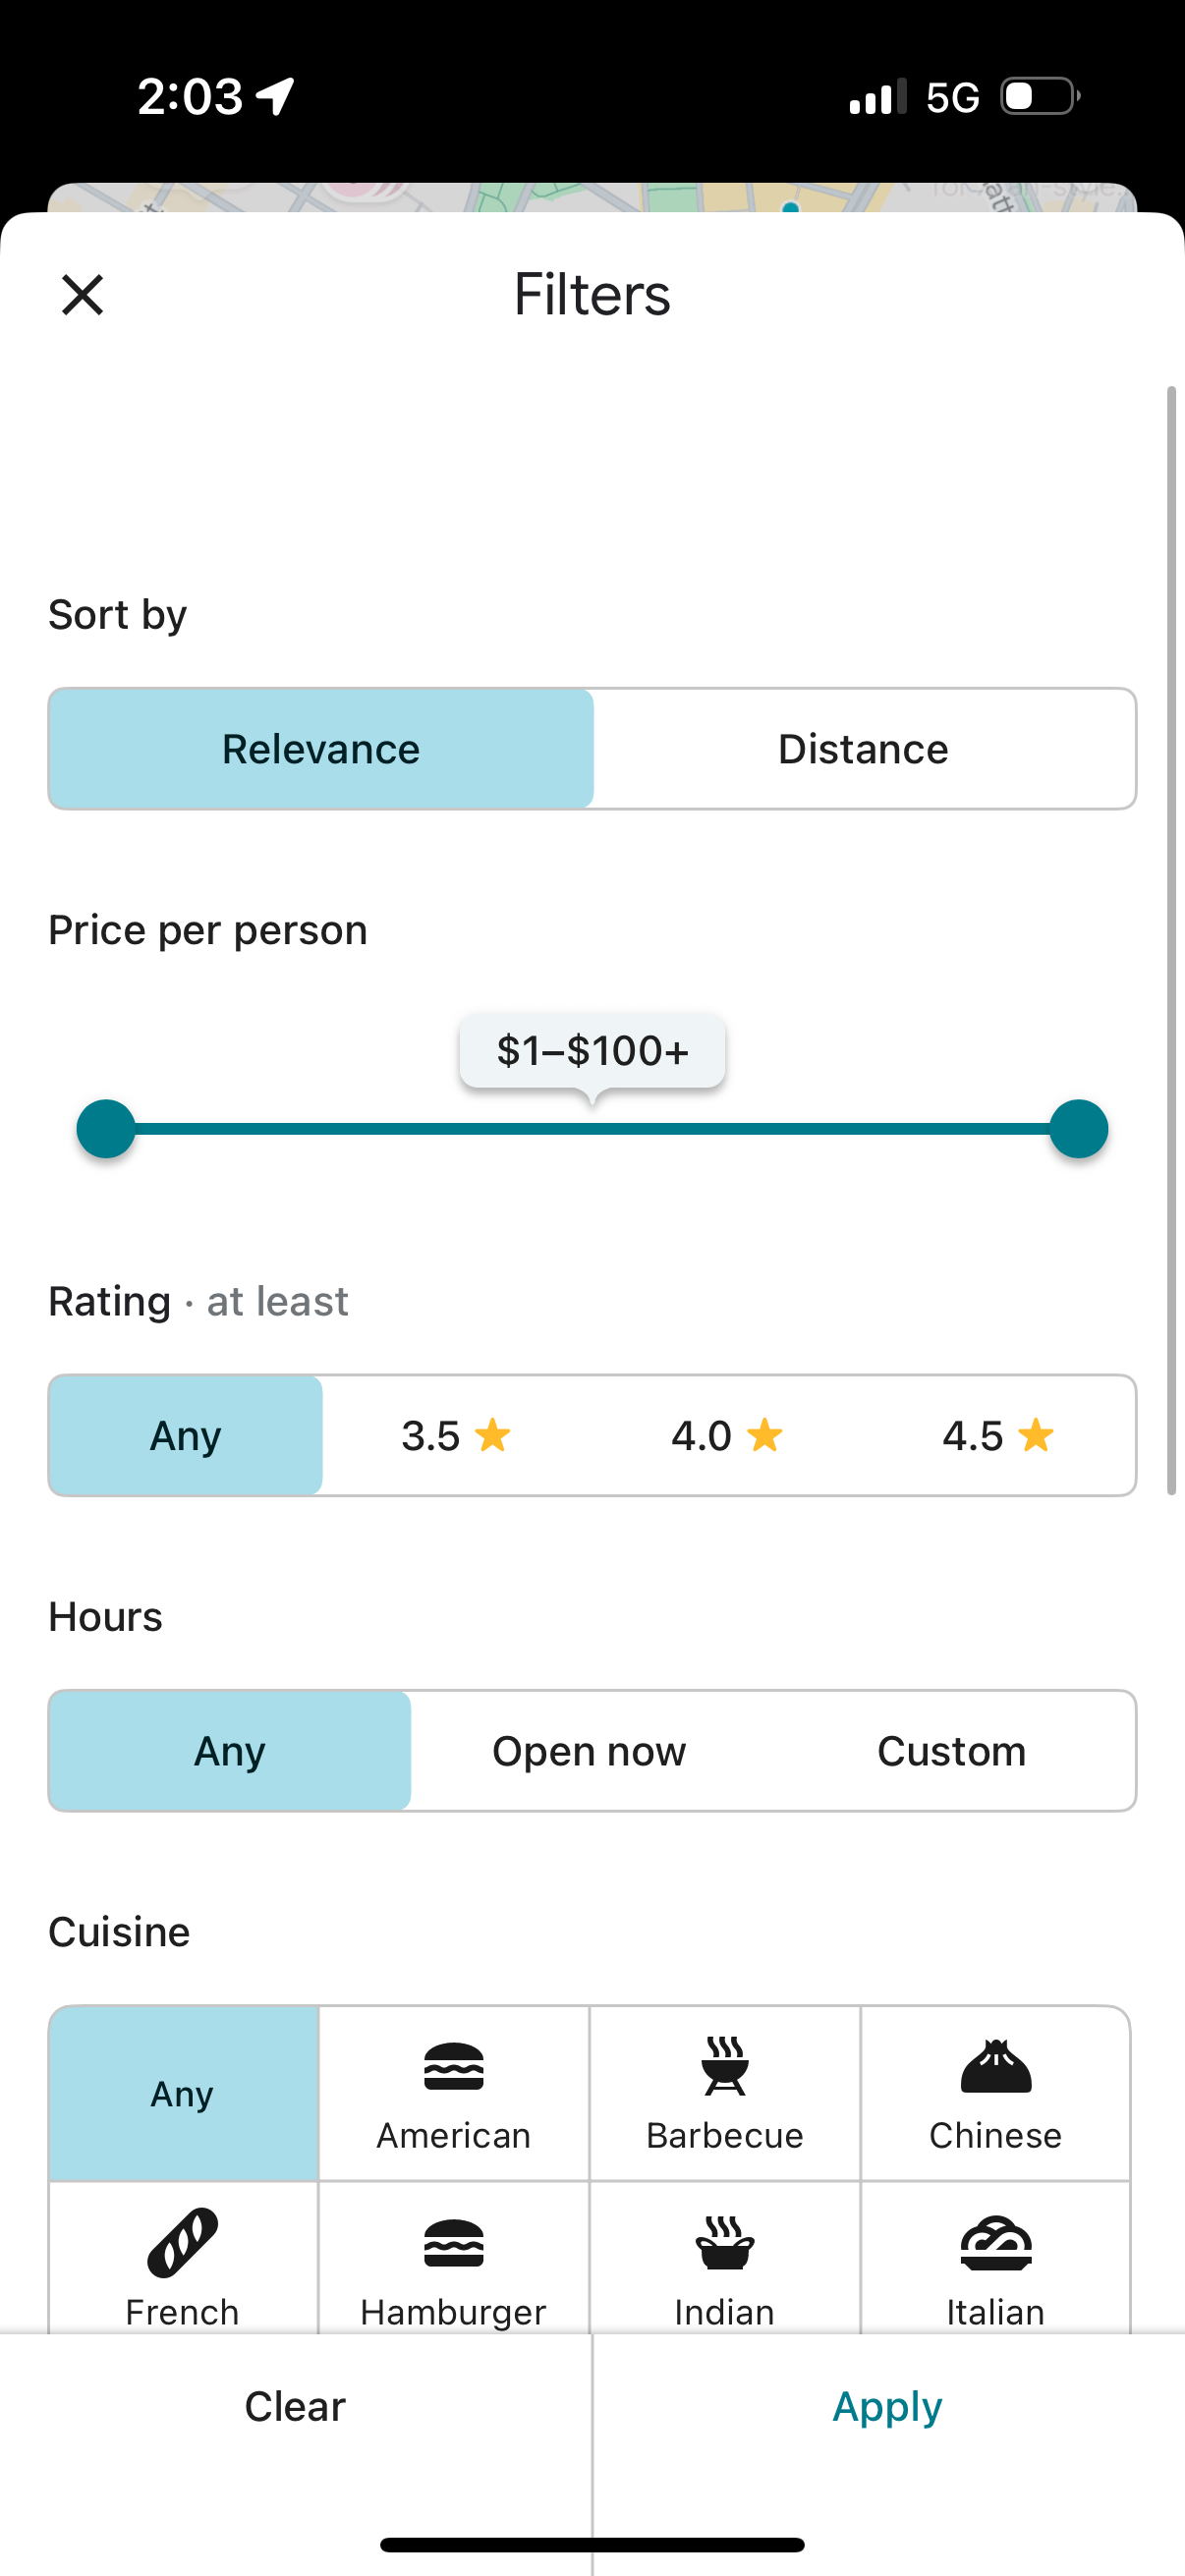The image size is (1185, 2576).
Task: Choose the Hamburger cuisine icon
Action: pos(453,2243)
